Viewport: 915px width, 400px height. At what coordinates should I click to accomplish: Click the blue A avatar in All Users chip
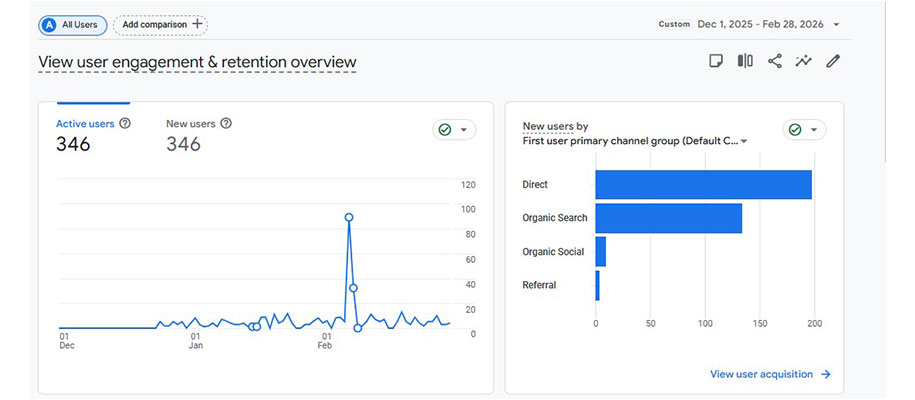[x=50, y=25]
